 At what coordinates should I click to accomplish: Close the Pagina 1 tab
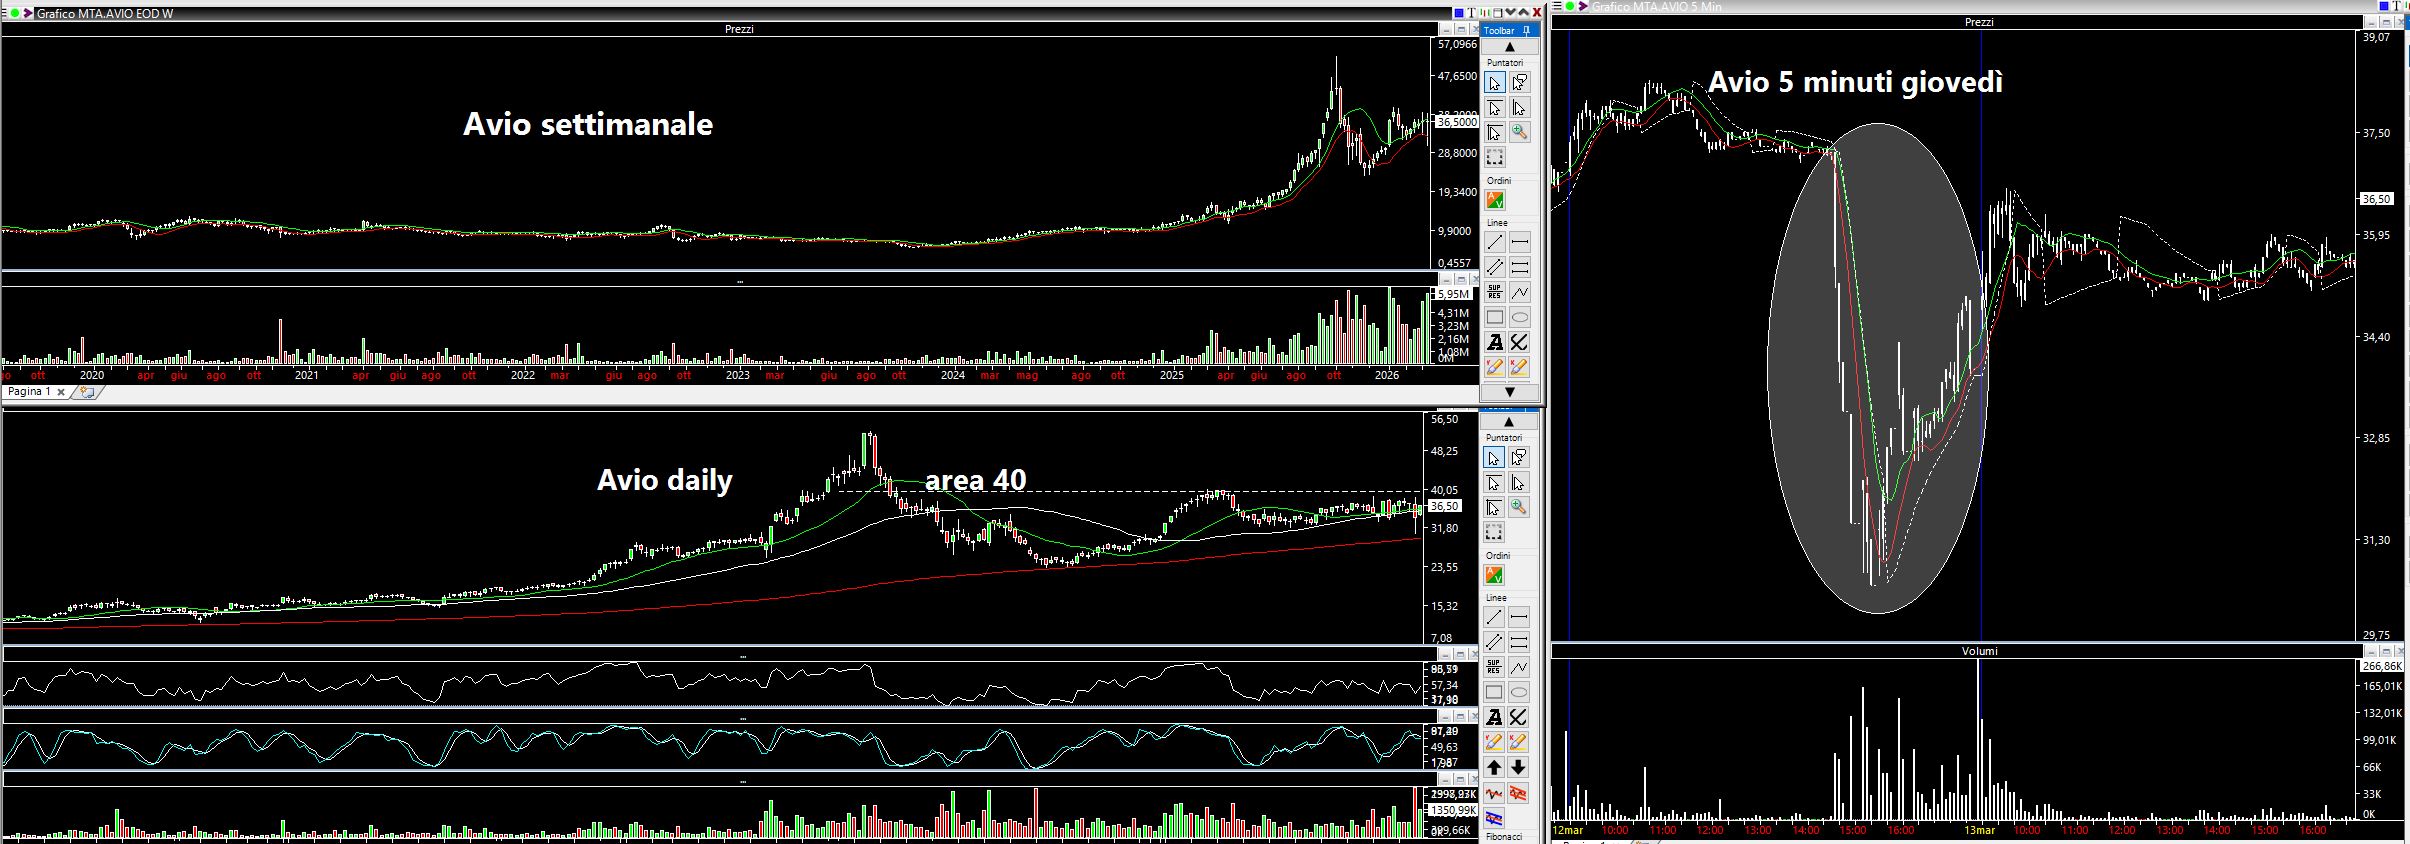click(61, 392)
